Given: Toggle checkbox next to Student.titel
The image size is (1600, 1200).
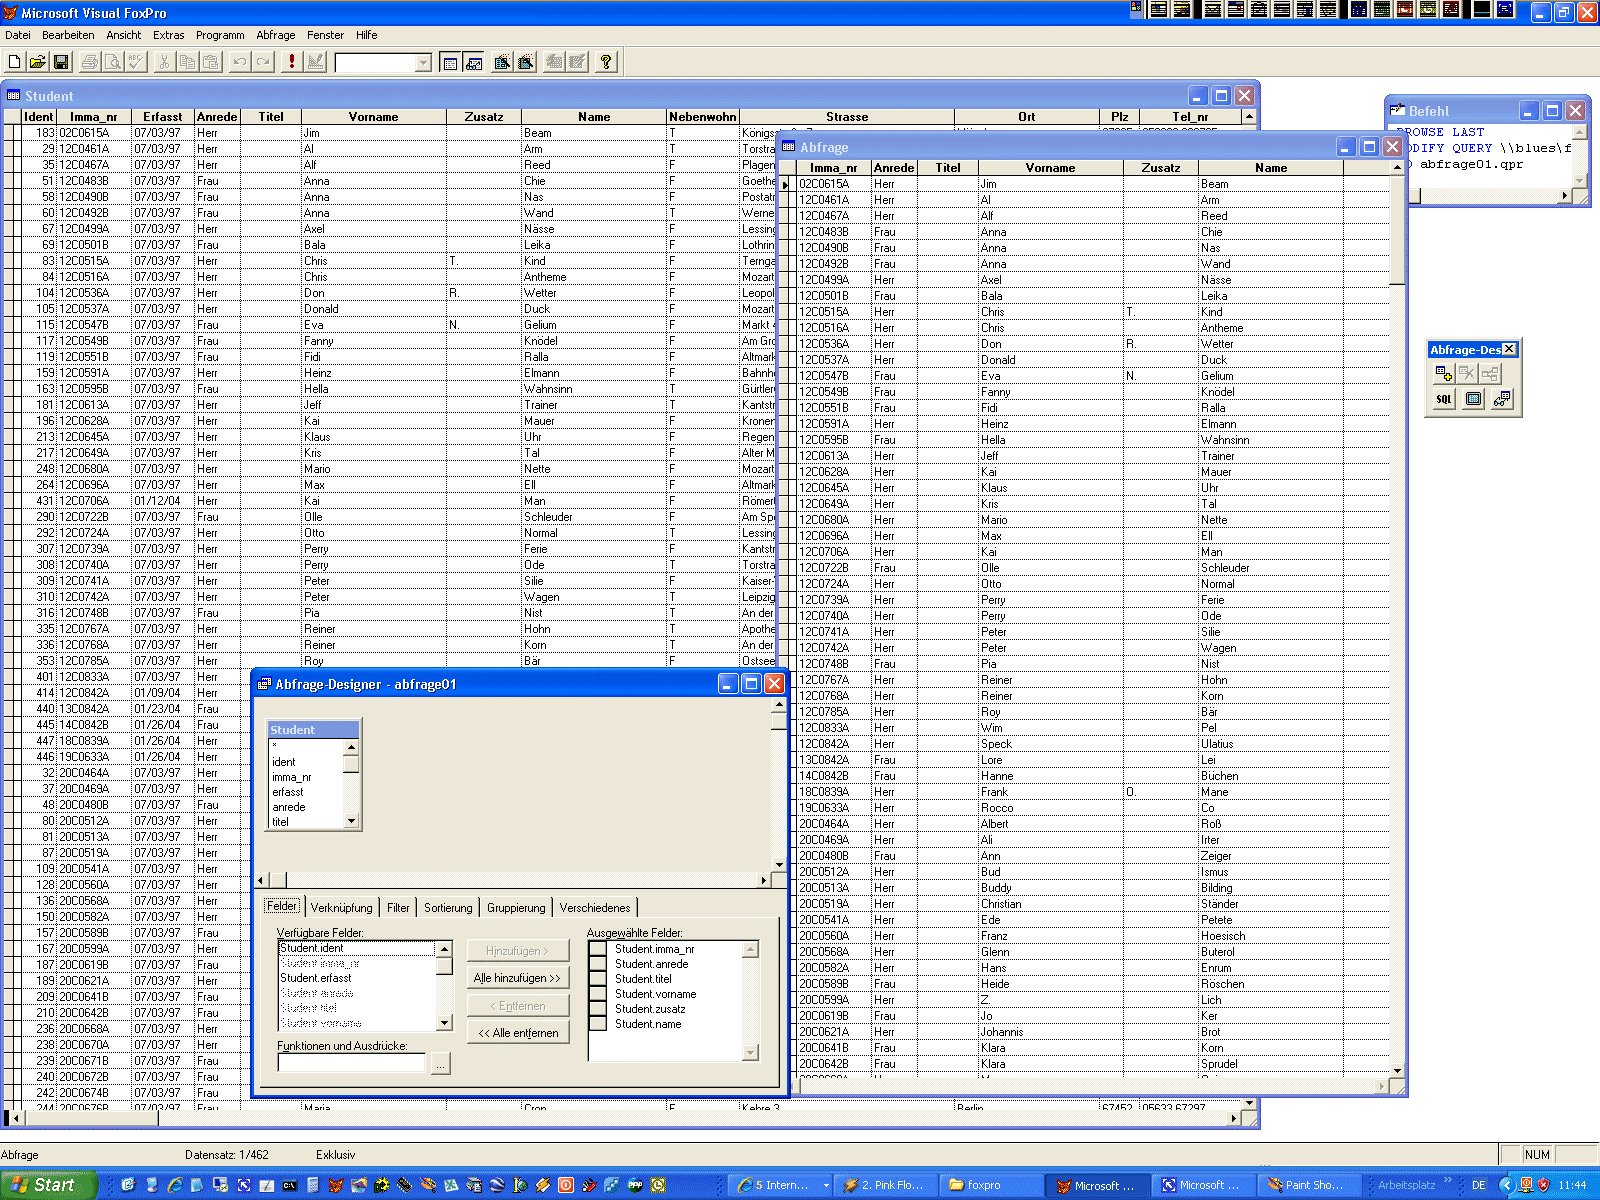Looking at the screenshot, I should (598, 979).
